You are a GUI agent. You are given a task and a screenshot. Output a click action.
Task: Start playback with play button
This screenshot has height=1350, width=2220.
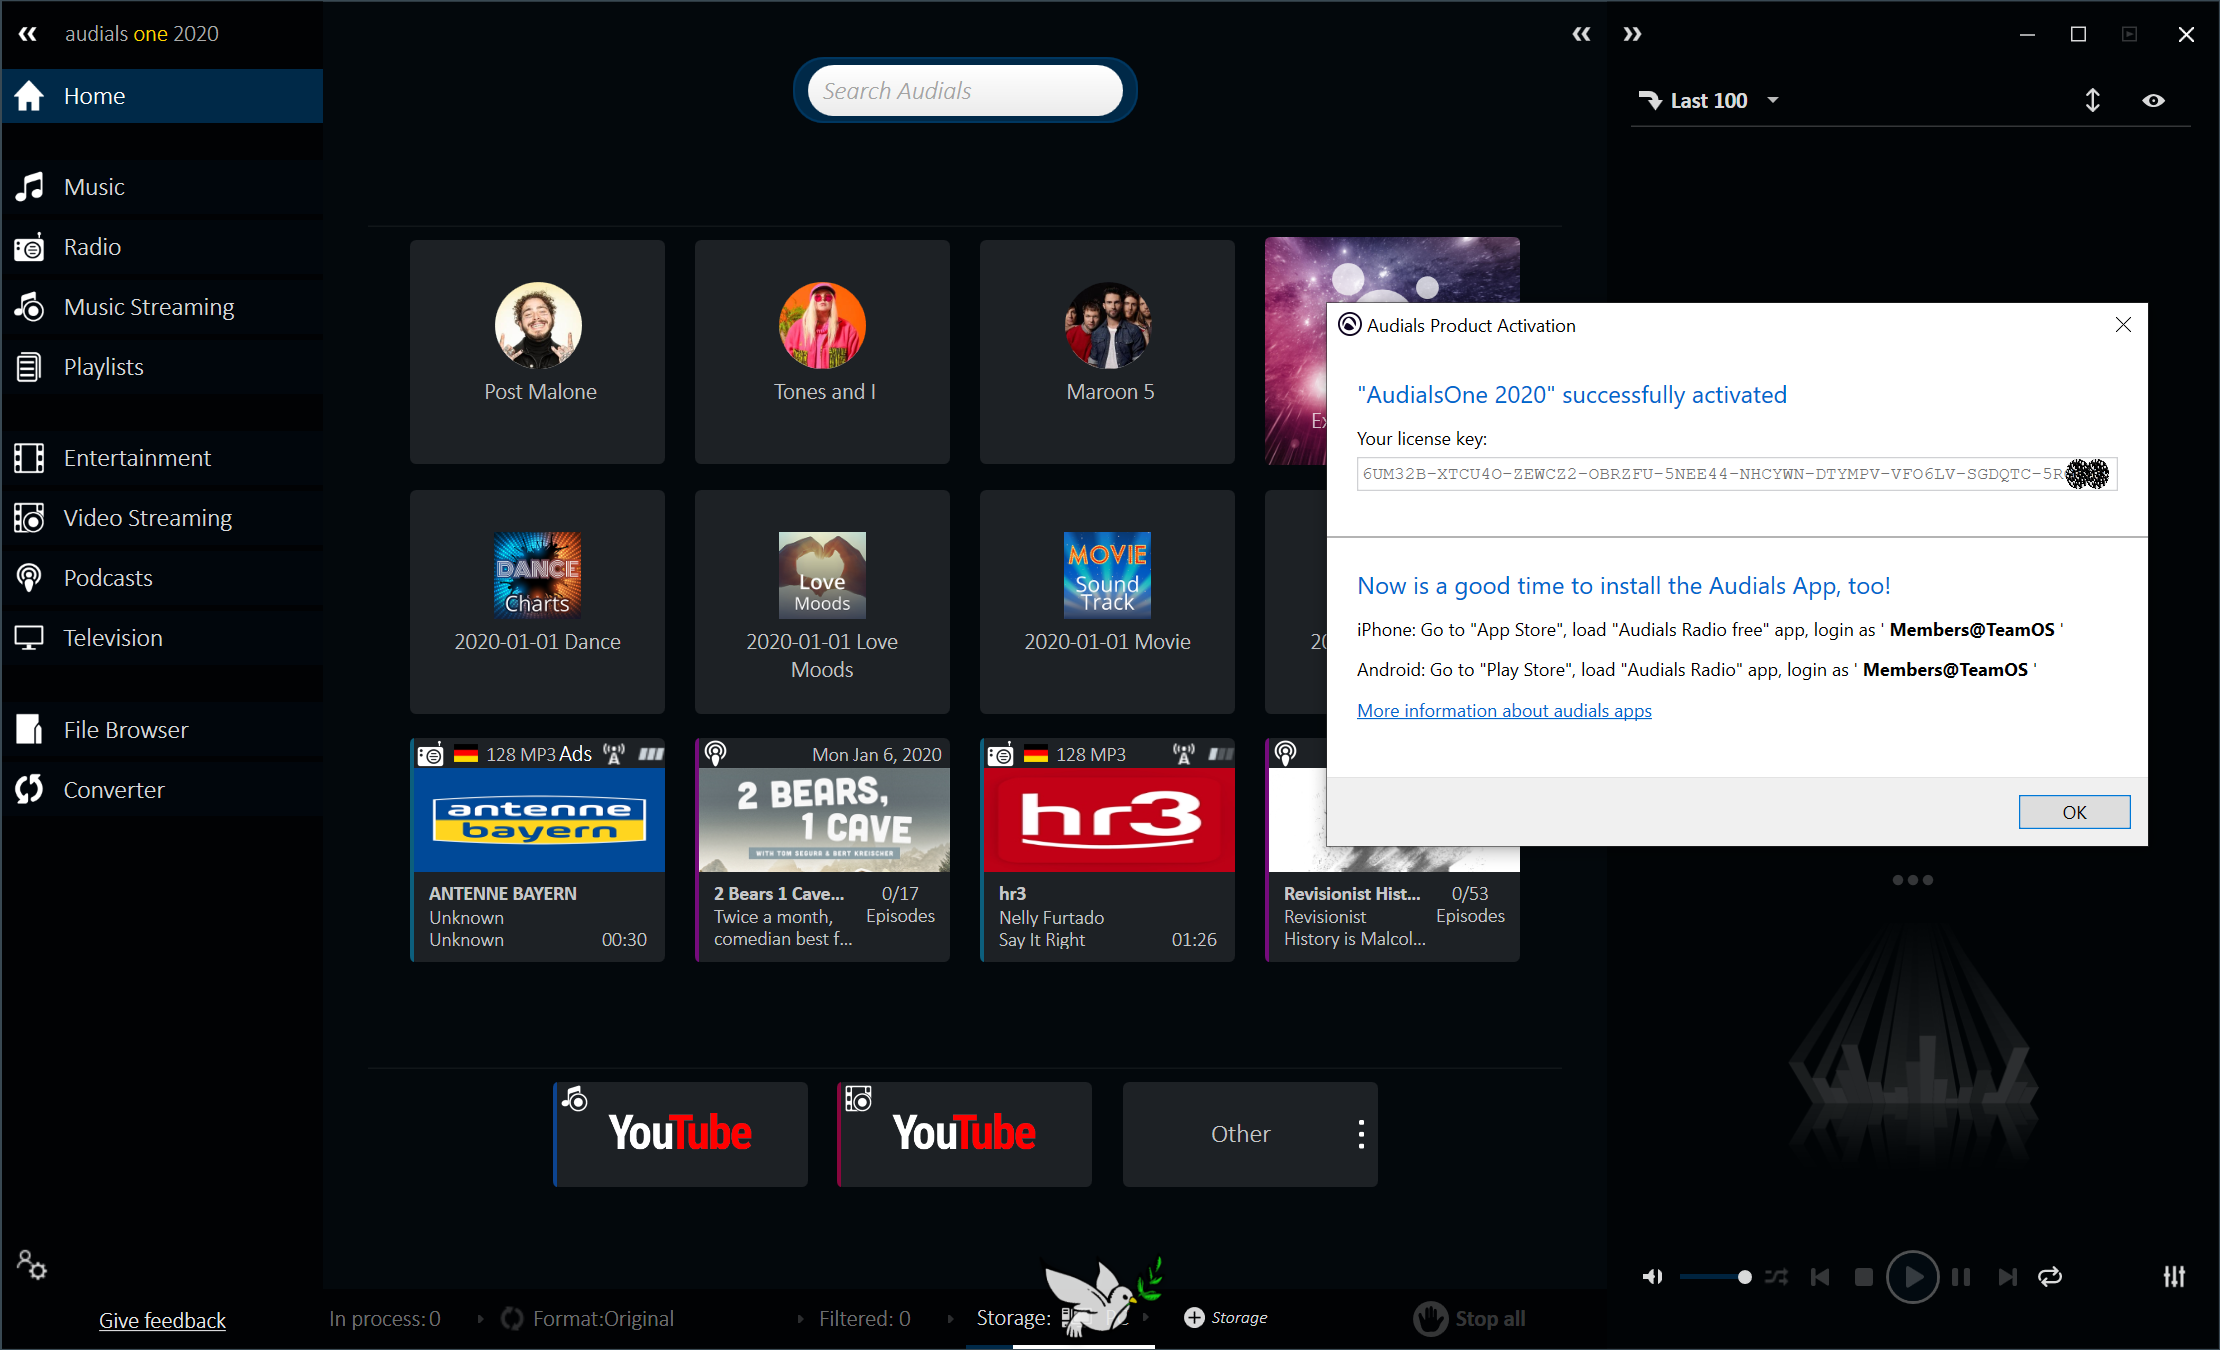pos(1912,1277)
